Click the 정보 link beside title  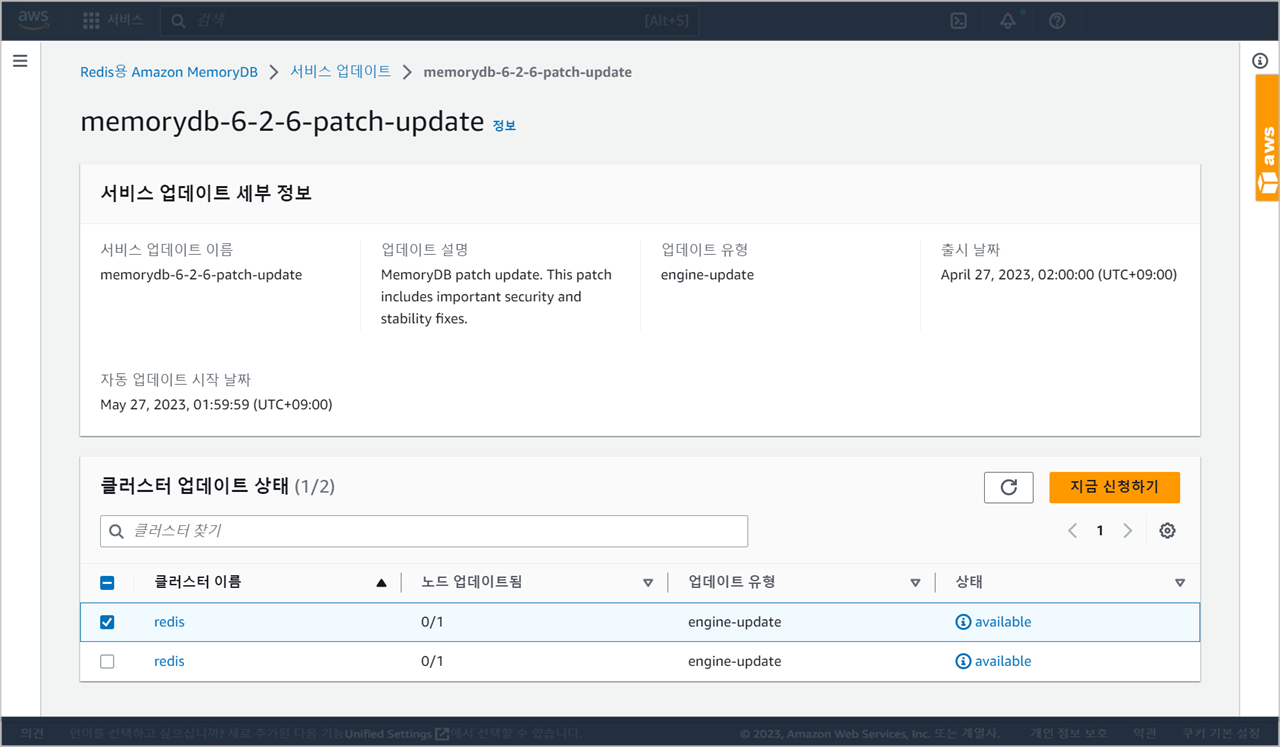tap(504, 126)
